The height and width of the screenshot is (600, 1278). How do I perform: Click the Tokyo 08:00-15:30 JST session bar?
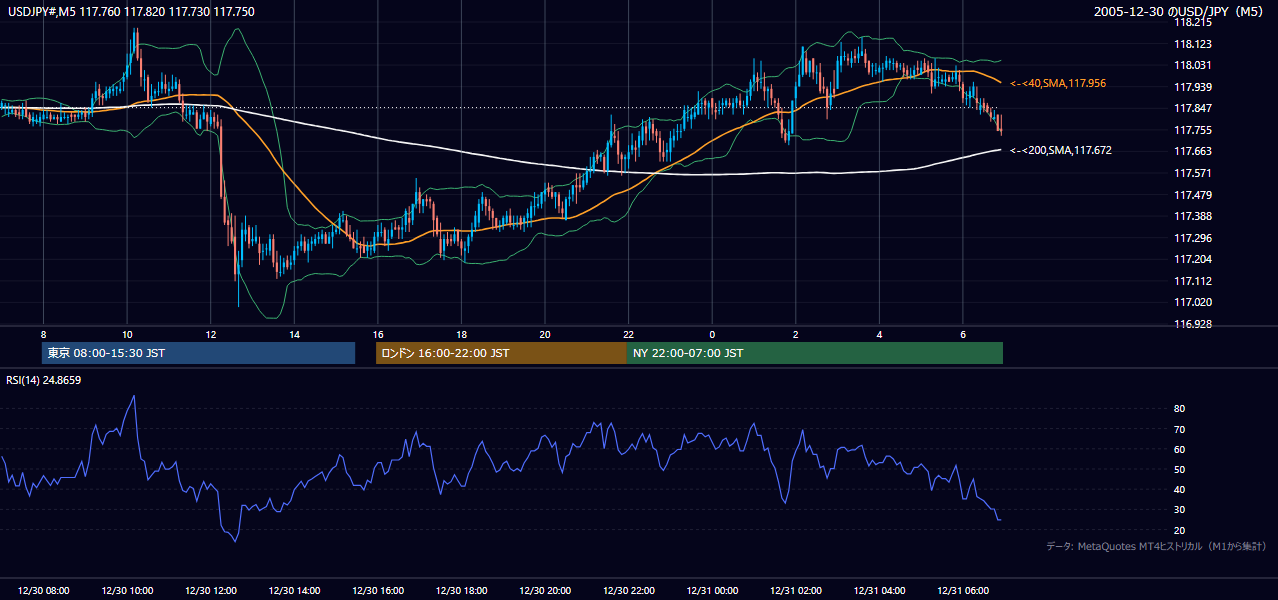coord(198,353)
